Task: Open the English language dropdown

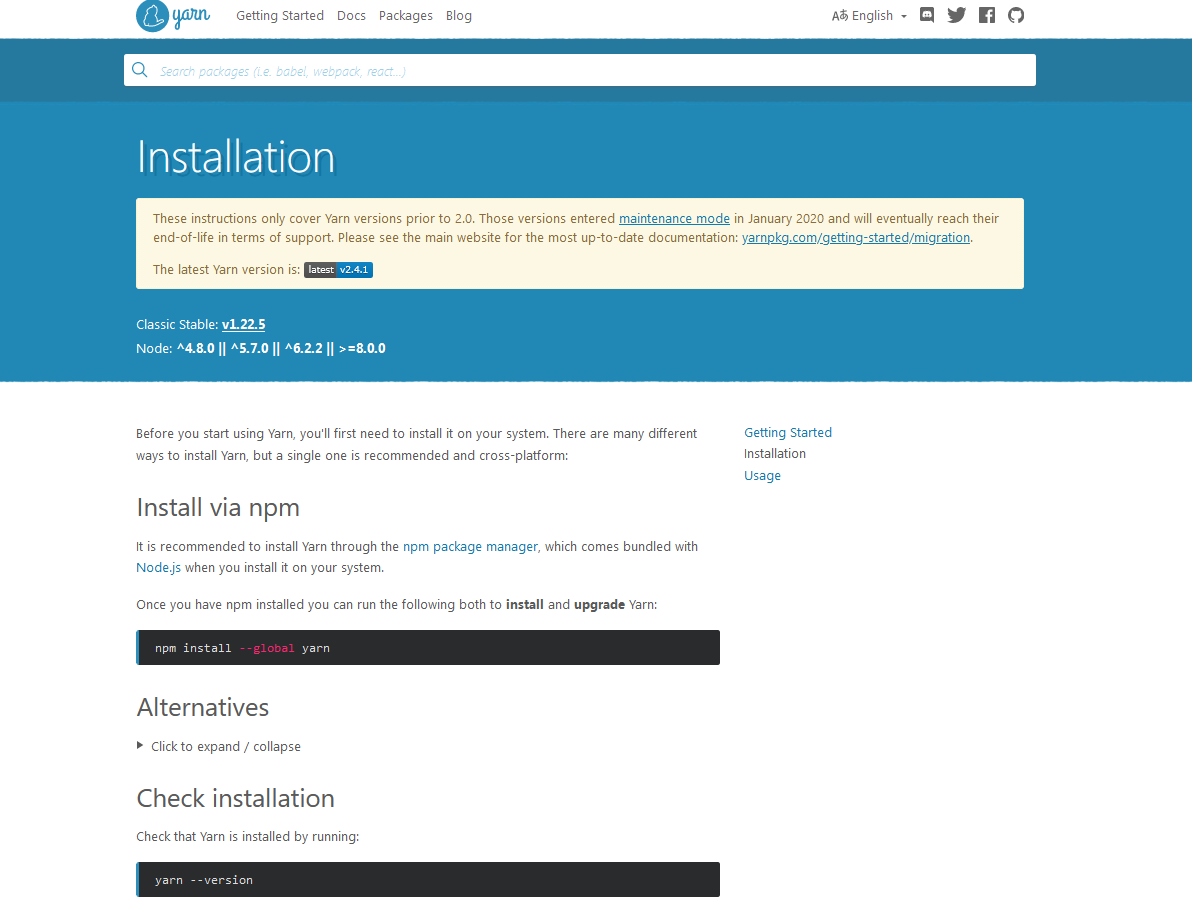Action: tap(869, 15)
